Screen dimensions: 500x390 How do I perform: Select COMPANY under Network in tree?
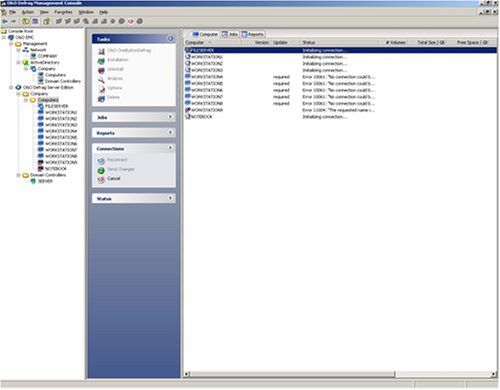click(x=47, y=56)
